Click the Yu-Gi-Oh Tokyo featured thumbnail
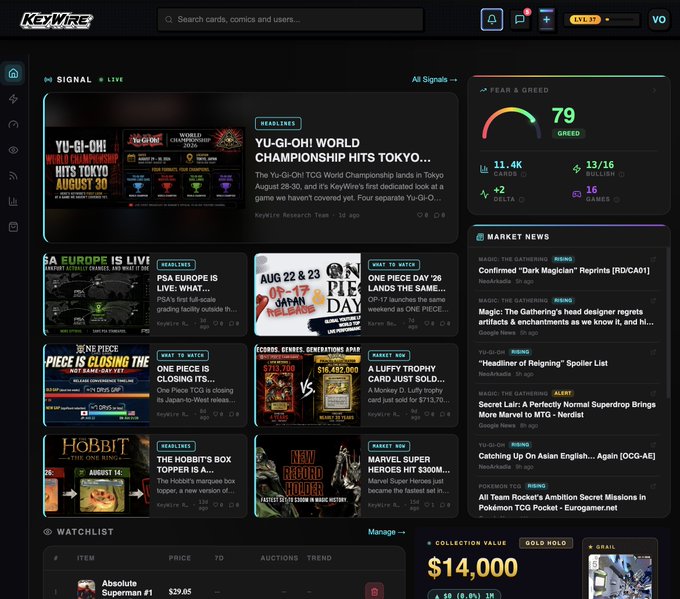Viewport: 680px width, 599px height. tap(145, 168)
